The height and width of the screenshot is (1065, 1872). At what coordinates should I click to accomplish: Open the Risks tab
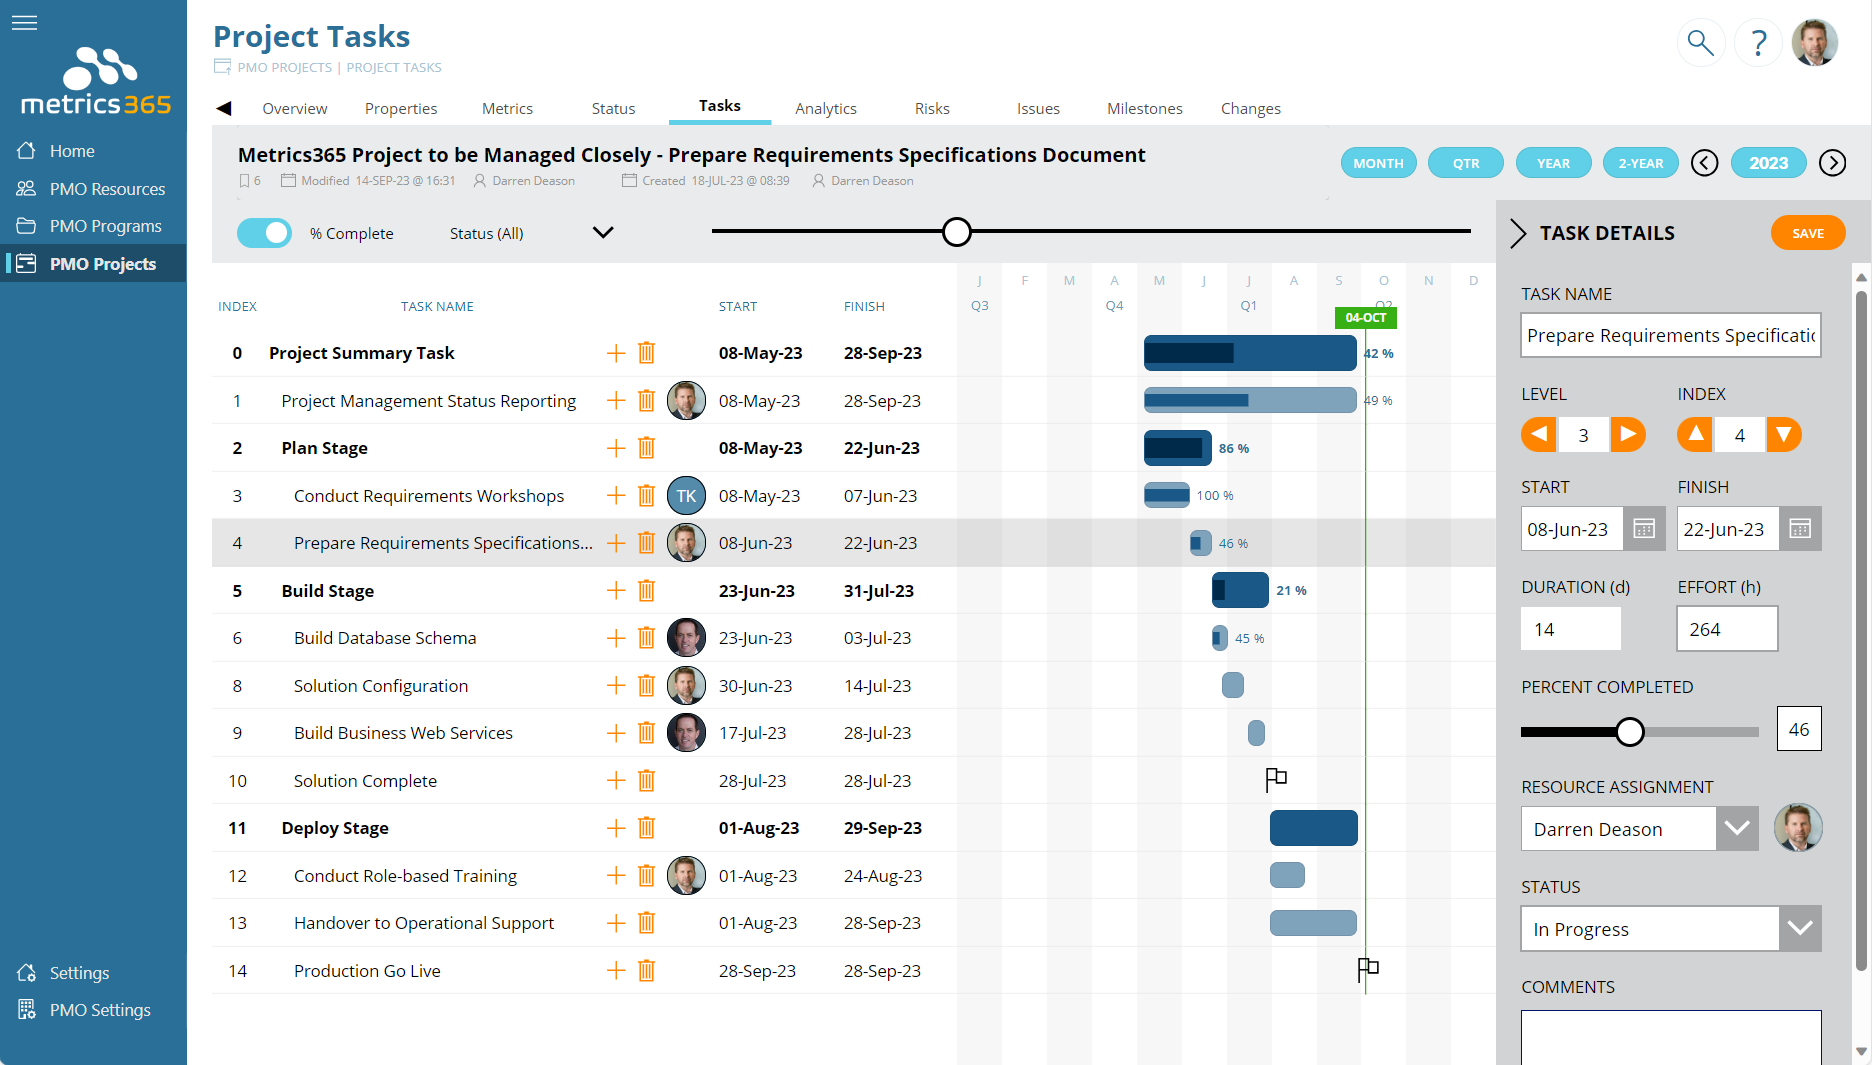tap(932, 108)
